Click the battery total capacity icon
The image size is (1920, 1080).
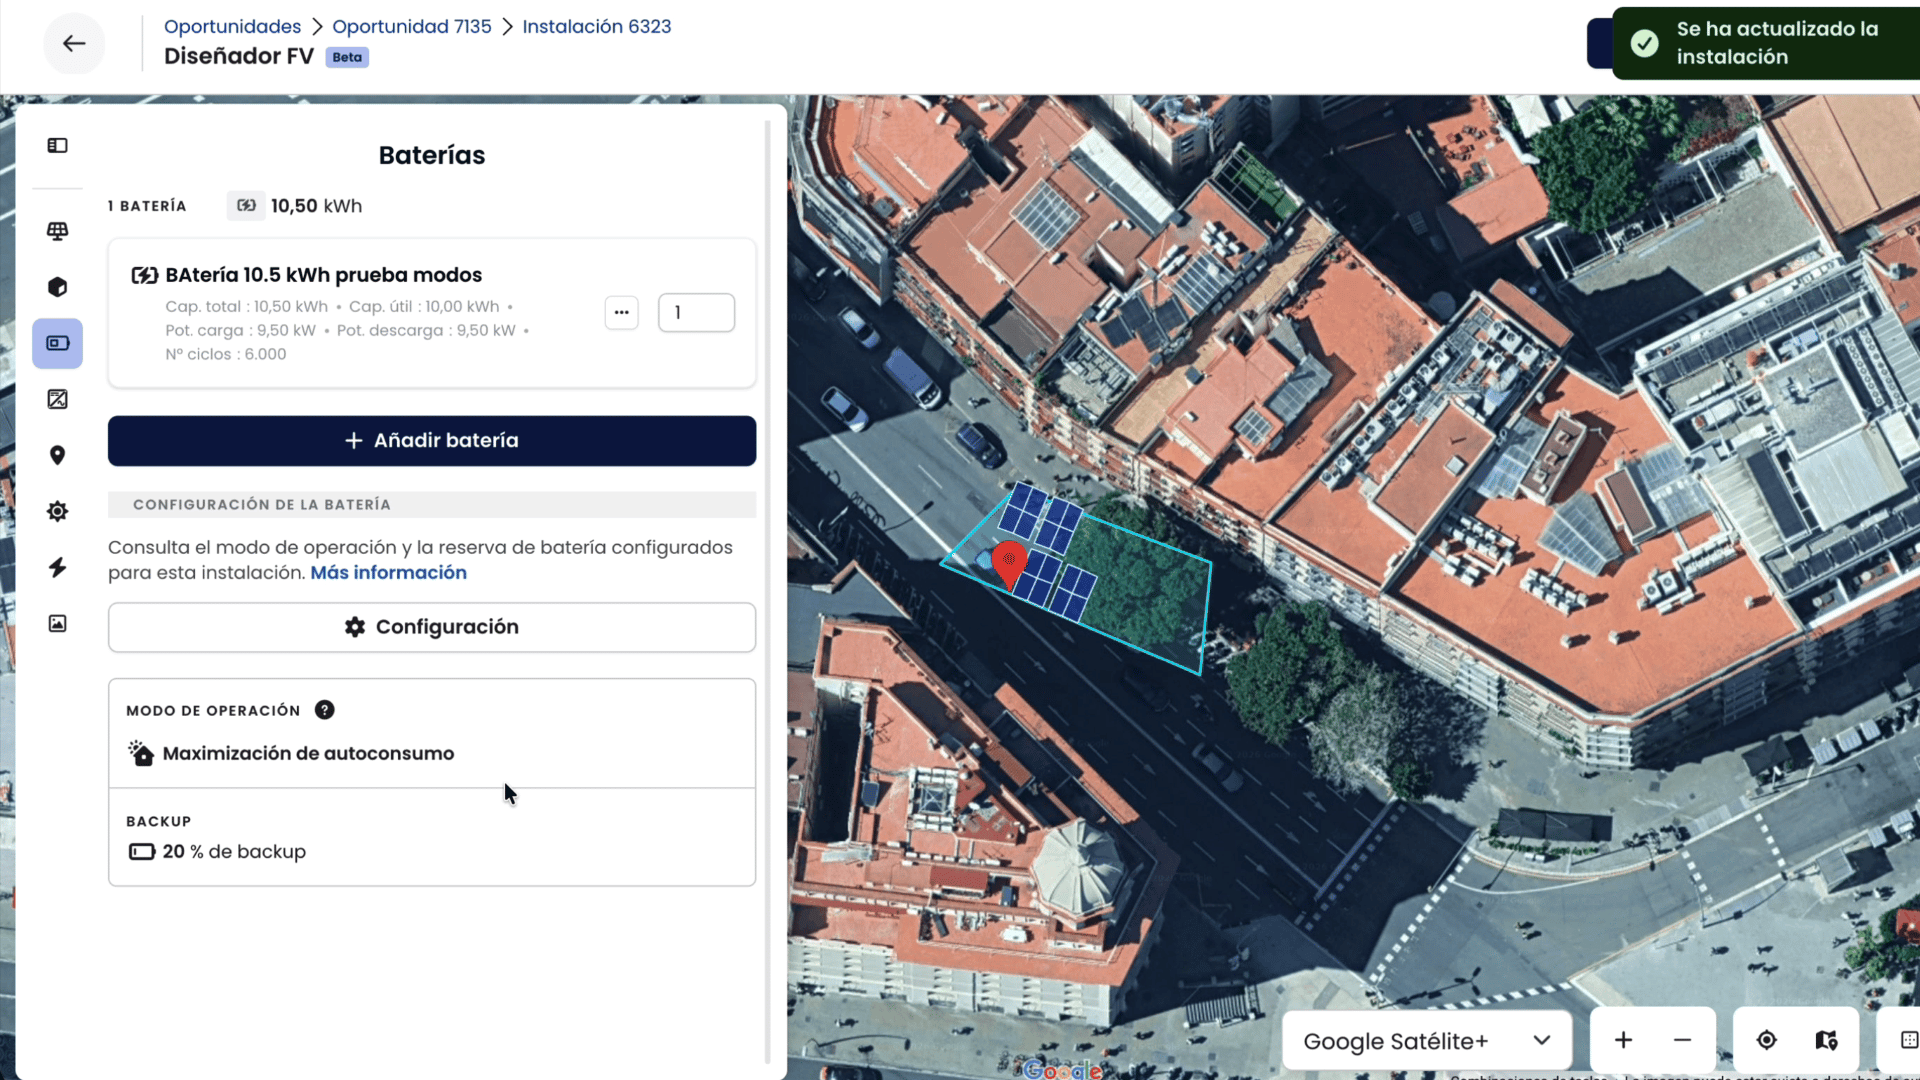point(246,205)
